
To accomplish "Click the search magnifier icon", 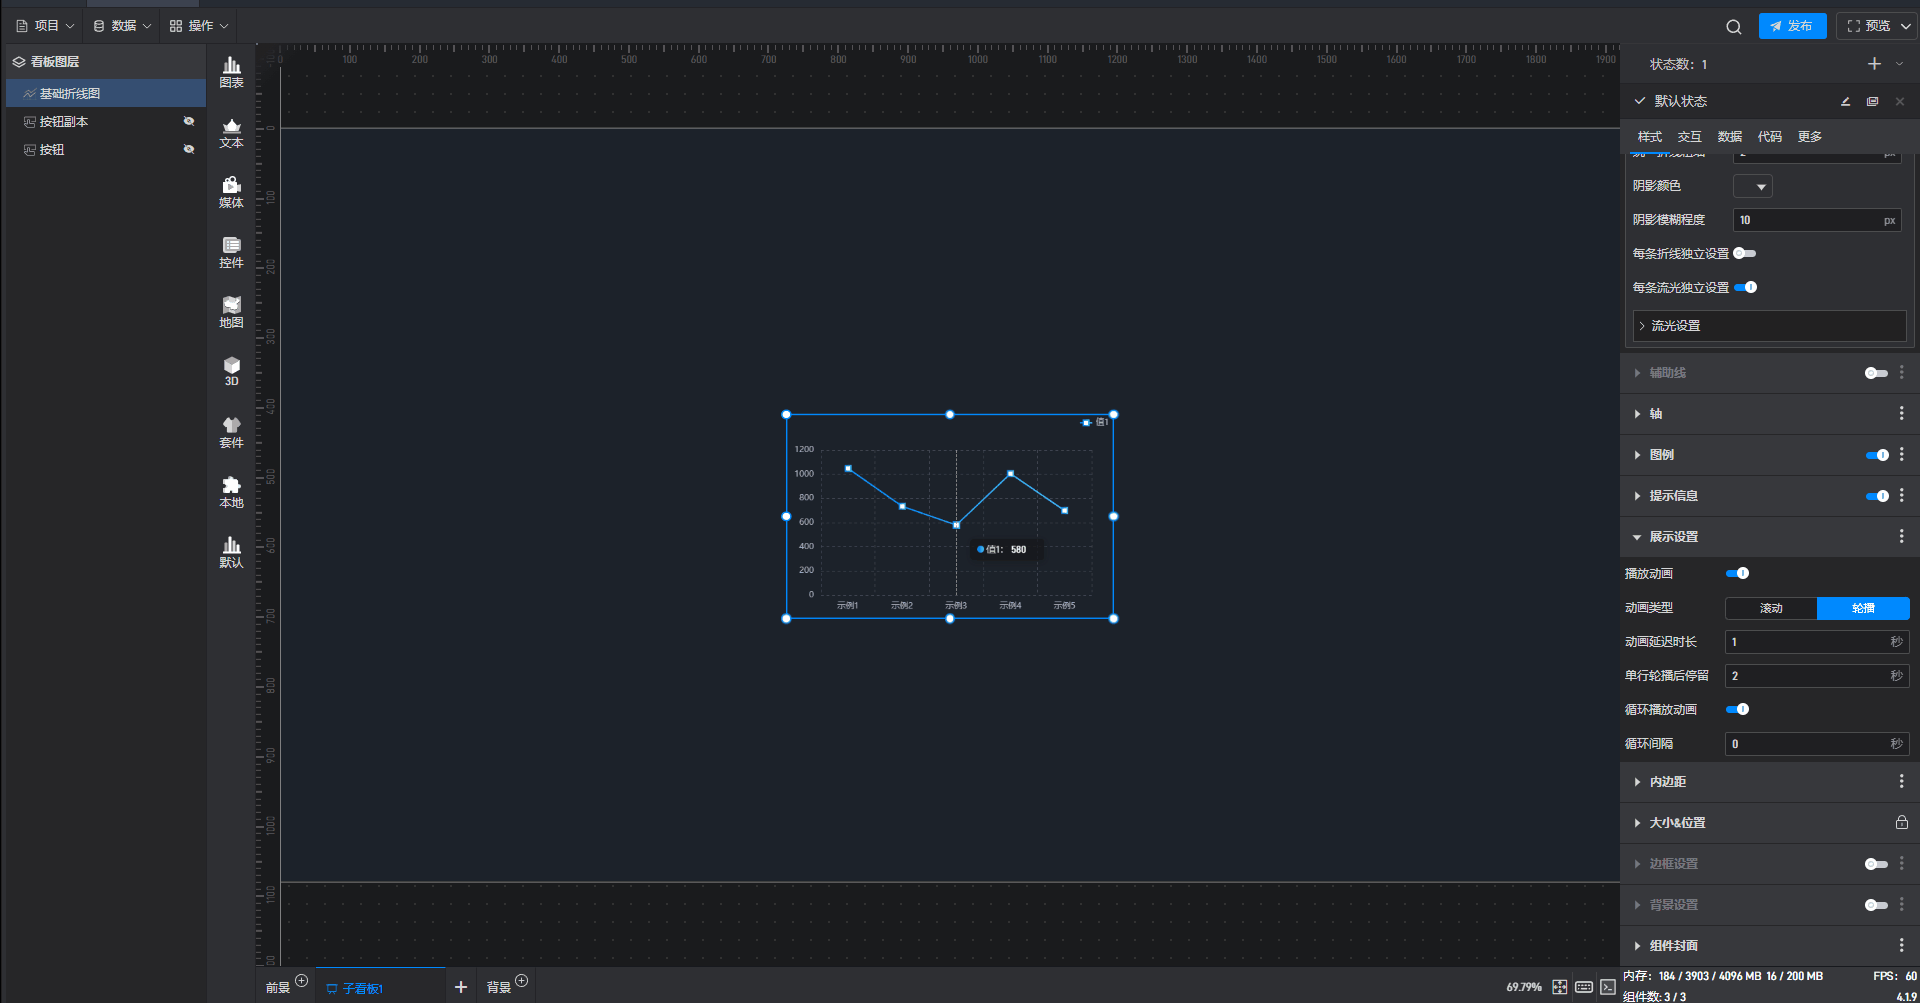I will point(1733,27).
